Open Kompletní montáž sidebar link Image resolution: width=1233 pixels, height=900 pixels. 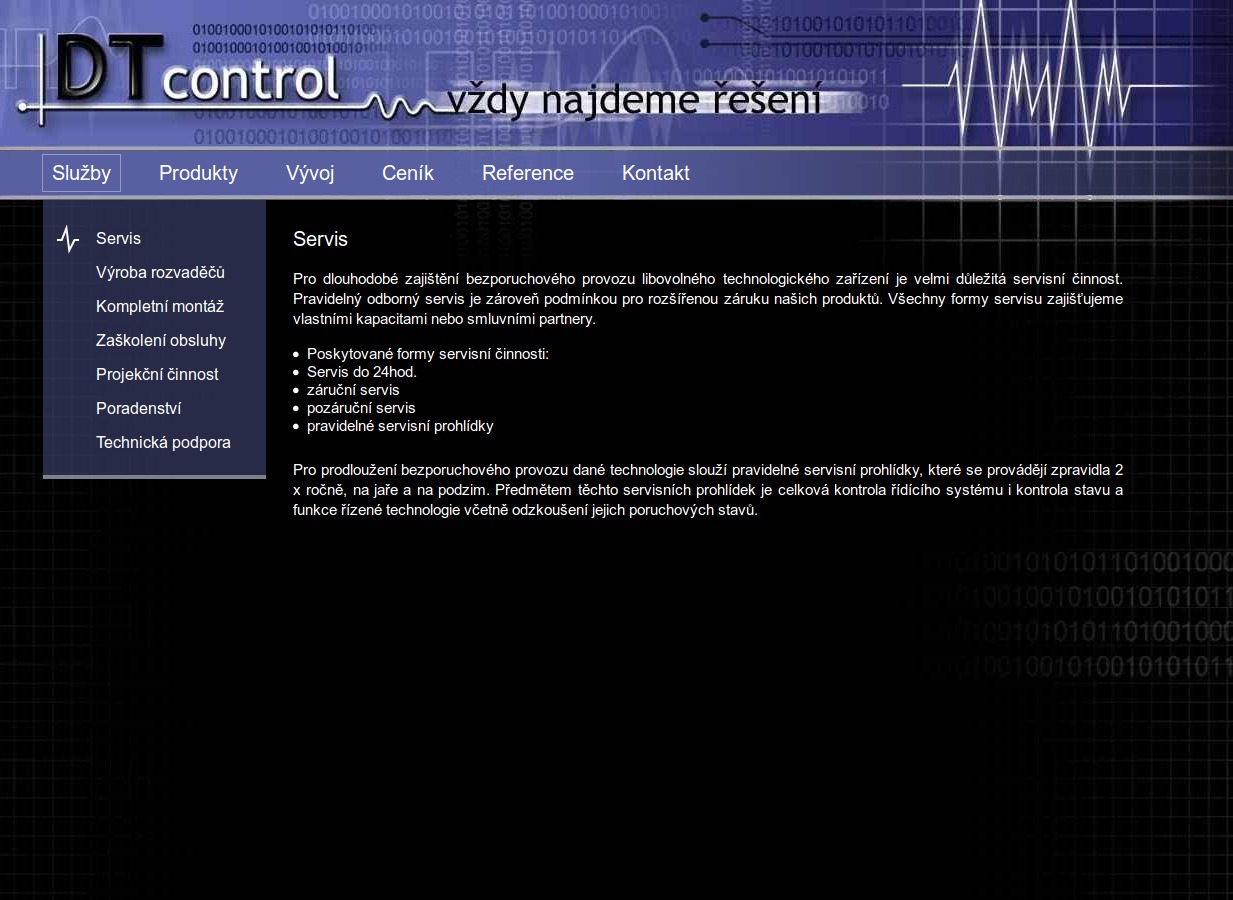[x=160, y=306]
